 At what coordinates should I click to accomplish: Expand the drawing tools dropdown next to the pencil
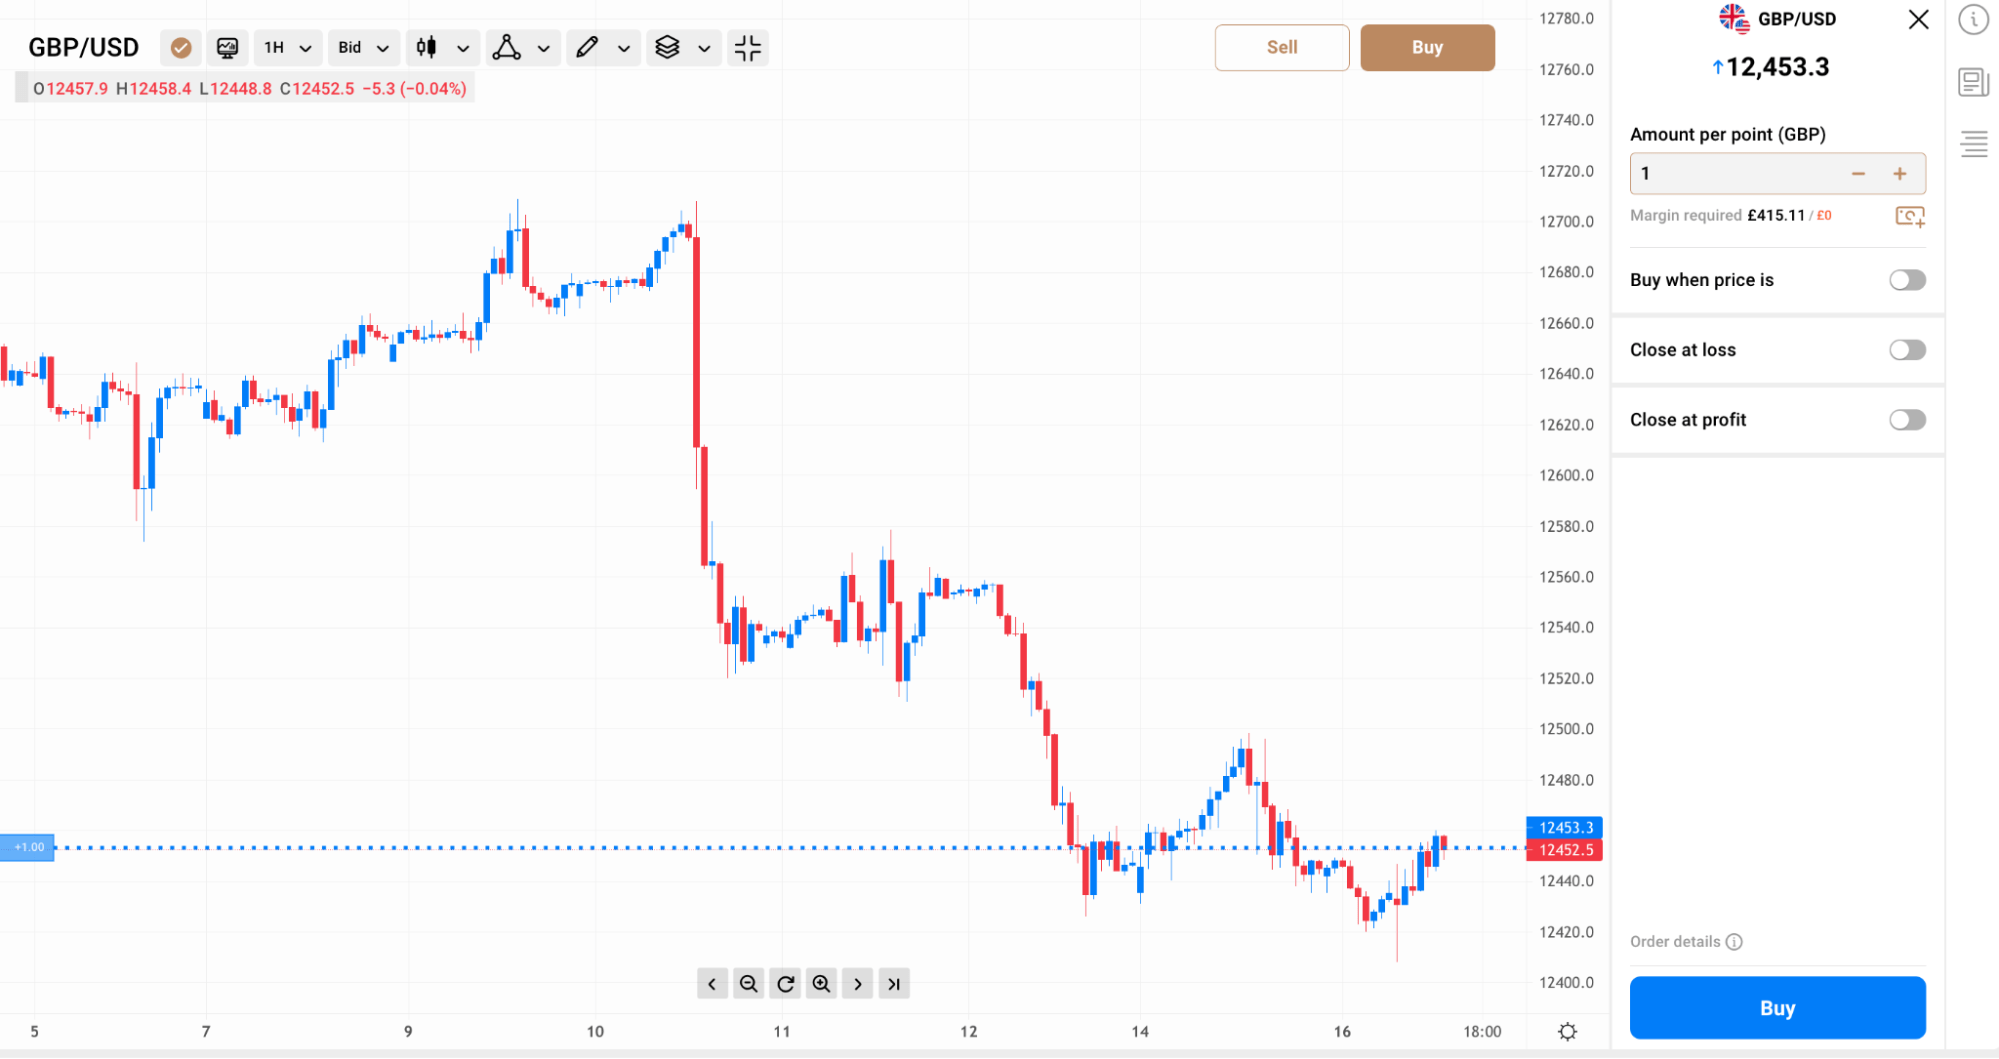(x=625, y=47)
